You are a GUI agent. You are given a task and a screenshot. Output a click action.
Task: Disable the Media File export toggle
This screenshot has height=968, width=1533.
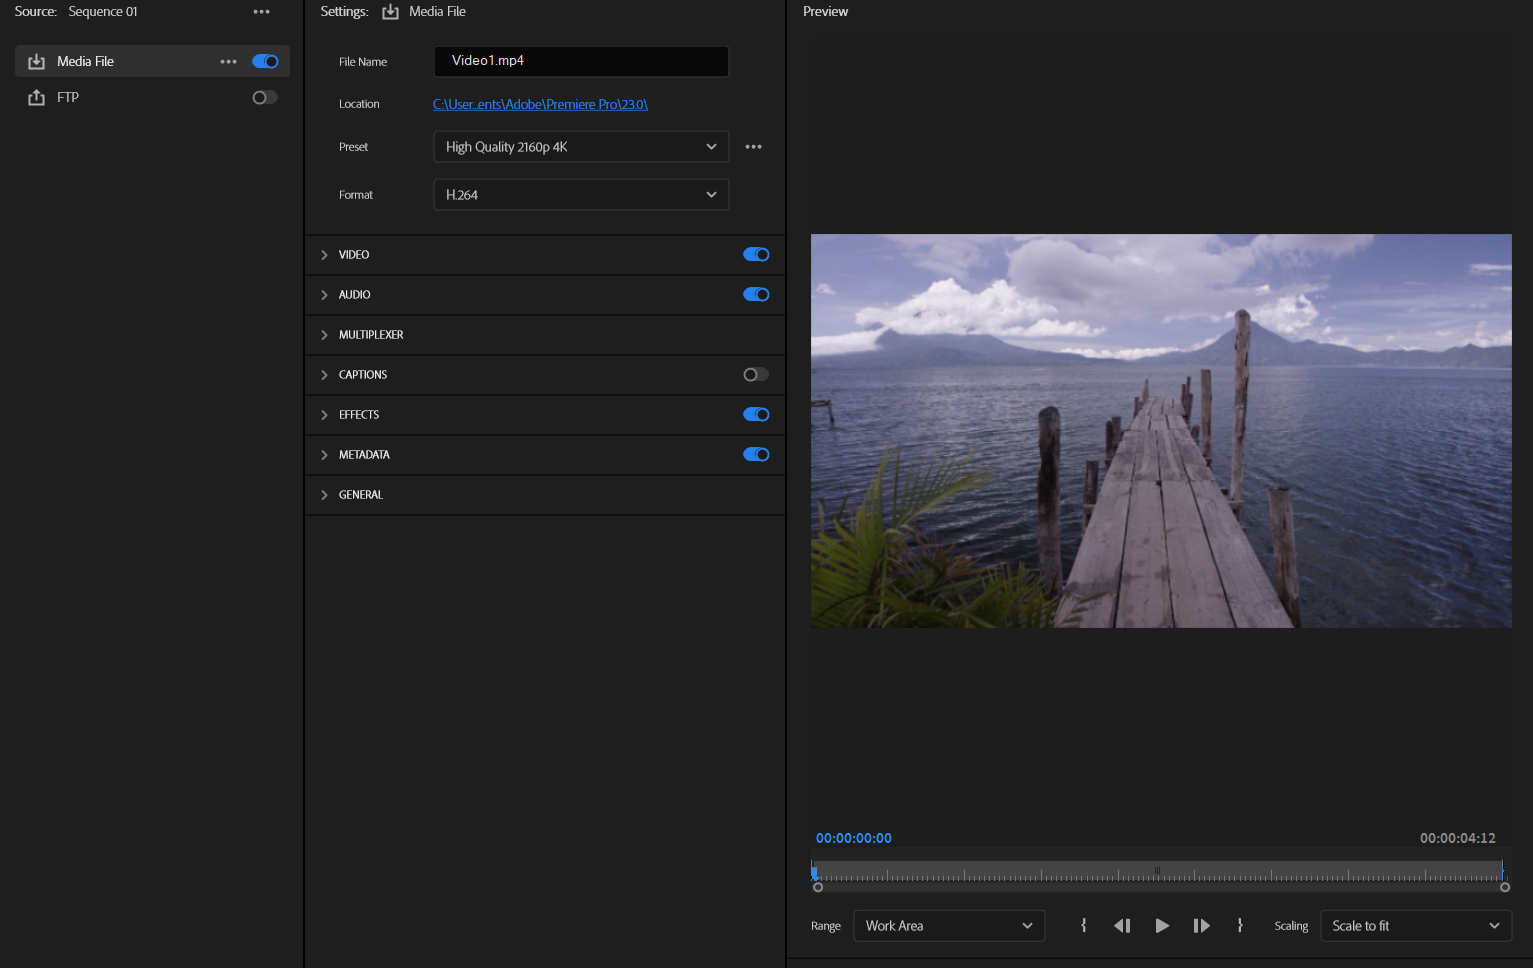[265, 62]
